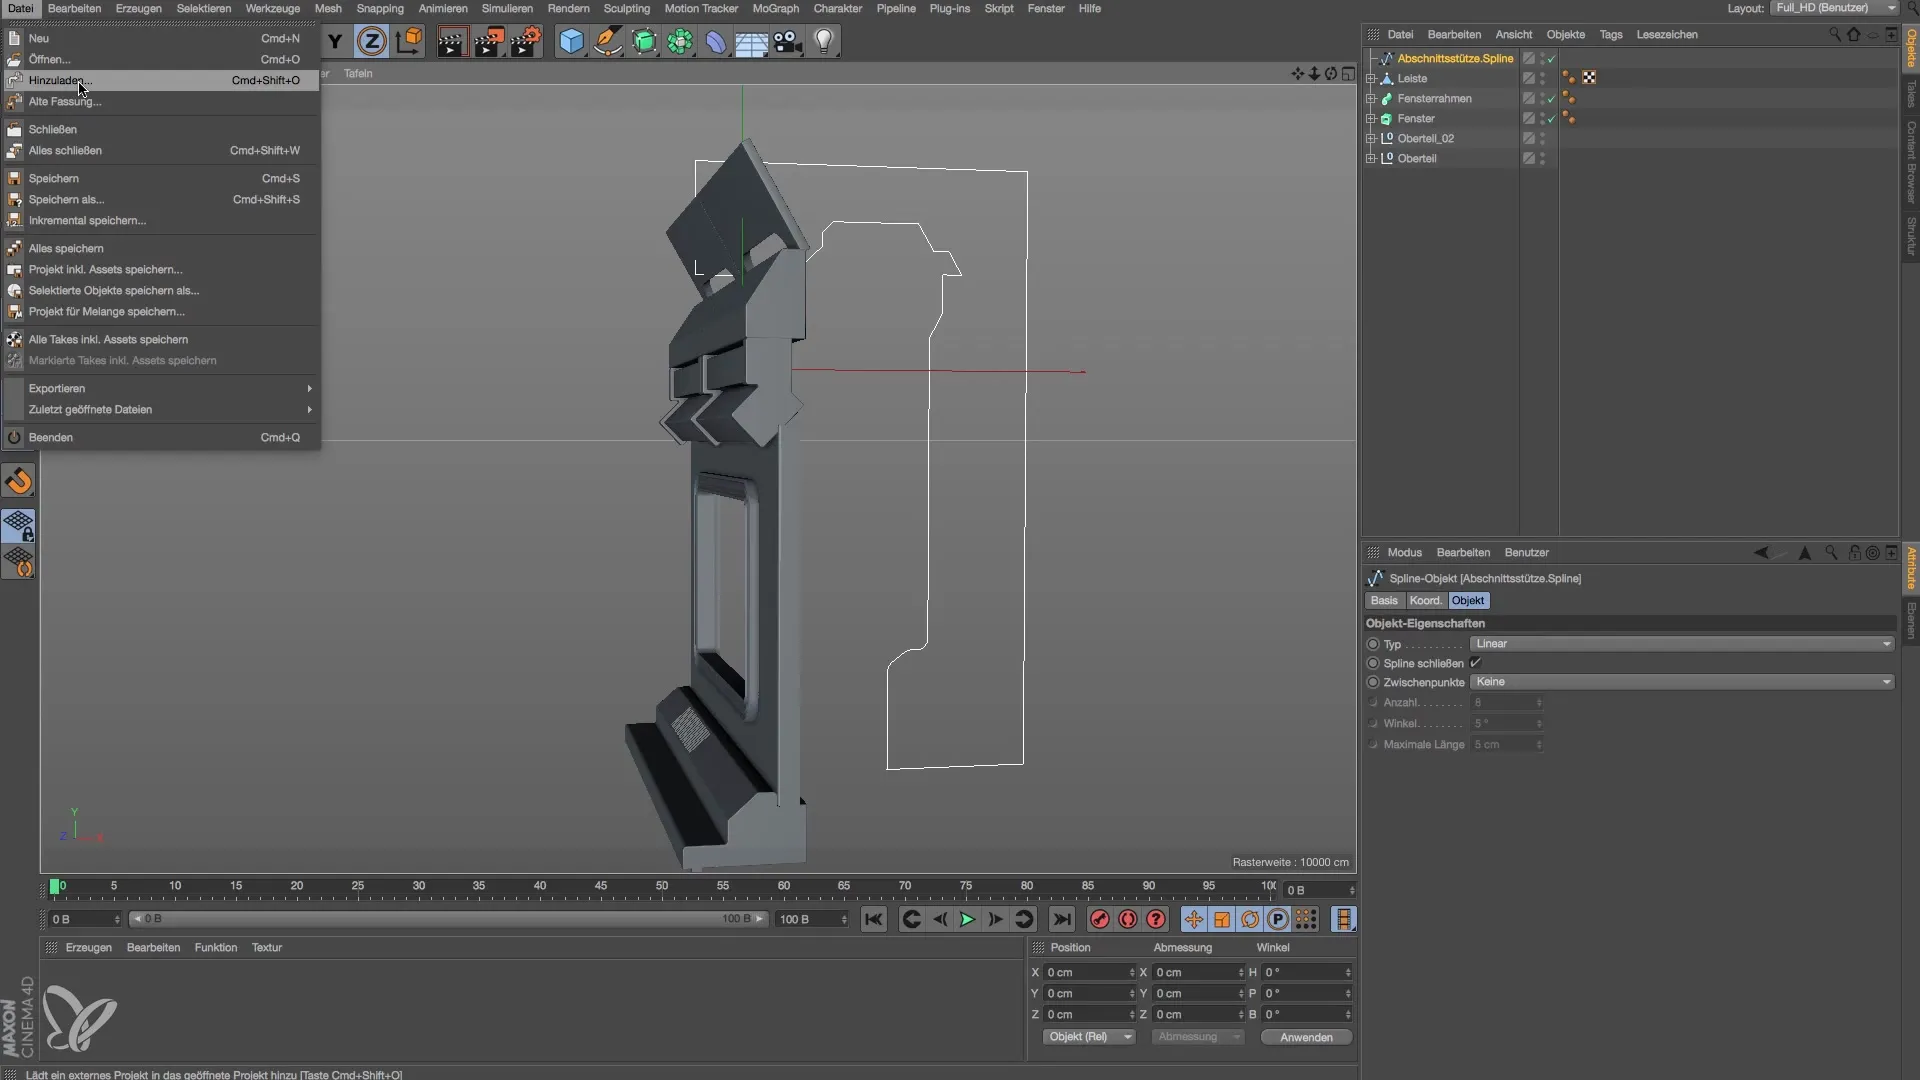Switch to the Koord. tab
This screenshot has width=1920, height=1080.
tap(1425, 600)
